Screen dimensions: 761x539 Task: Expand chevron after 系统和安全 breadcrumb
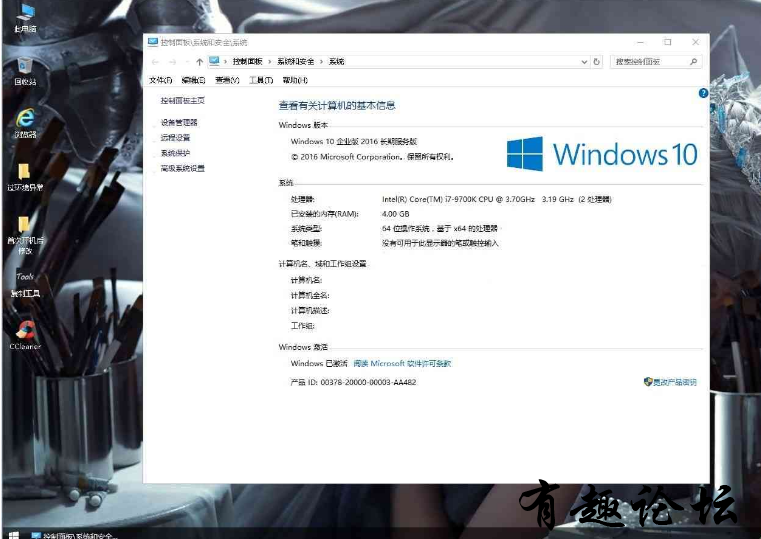tap(321, 62)
